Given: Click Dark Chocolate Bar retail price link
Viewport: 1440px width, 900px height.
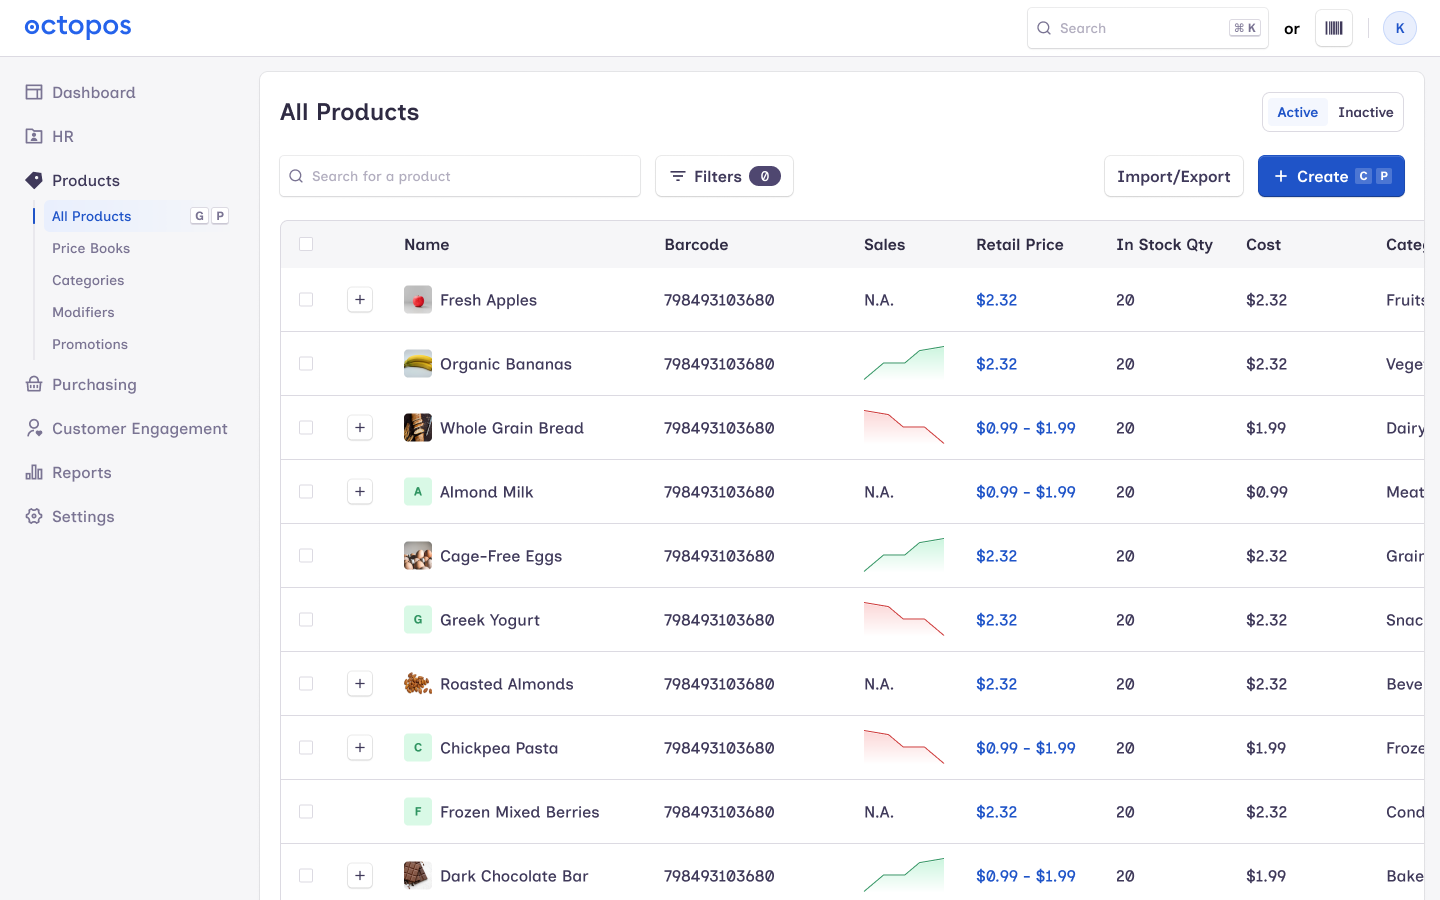Looking at the screenshot, I should (x=1026, y=876).
